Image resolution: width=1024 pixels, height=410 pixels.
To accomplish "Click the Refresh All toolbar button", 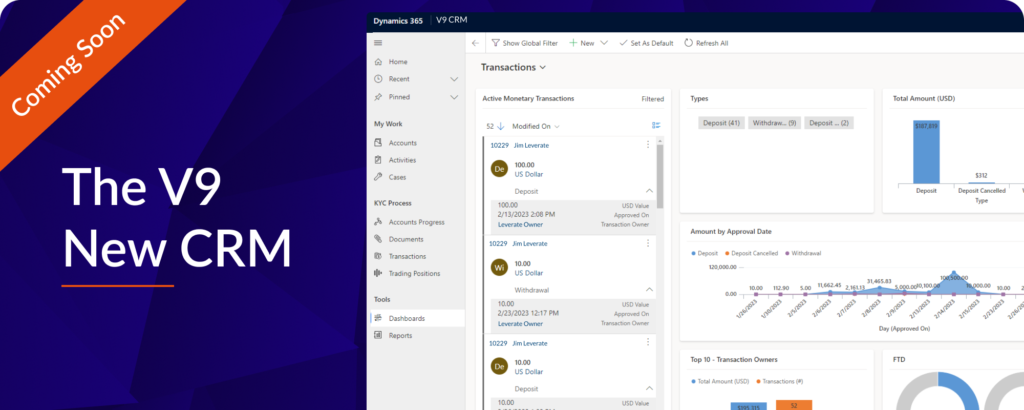I will (x=706, y=43).
